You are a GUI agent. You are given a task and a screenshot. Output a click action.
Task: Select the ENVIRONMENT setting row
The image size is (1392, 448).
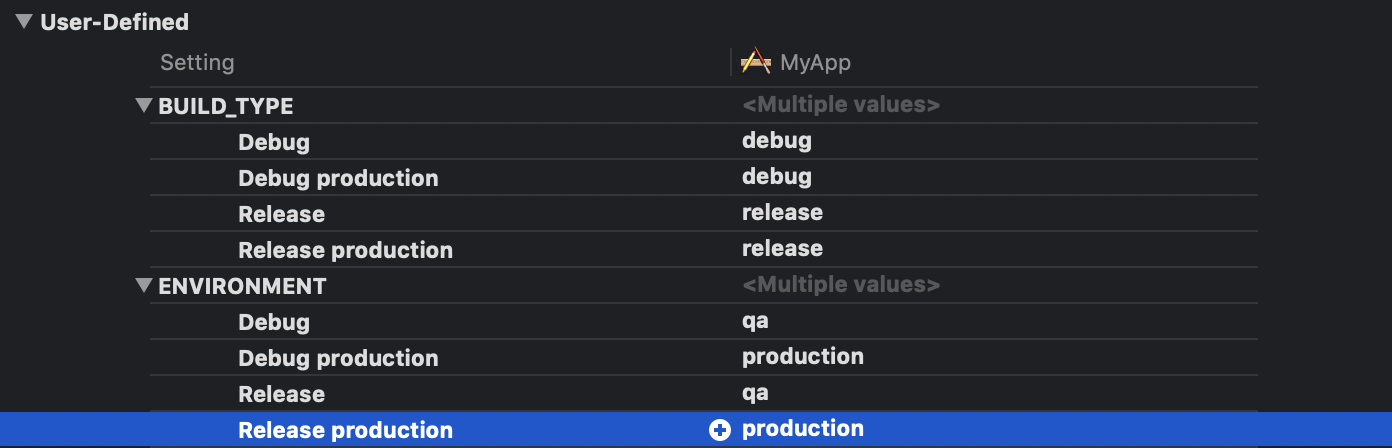[242, 286]
